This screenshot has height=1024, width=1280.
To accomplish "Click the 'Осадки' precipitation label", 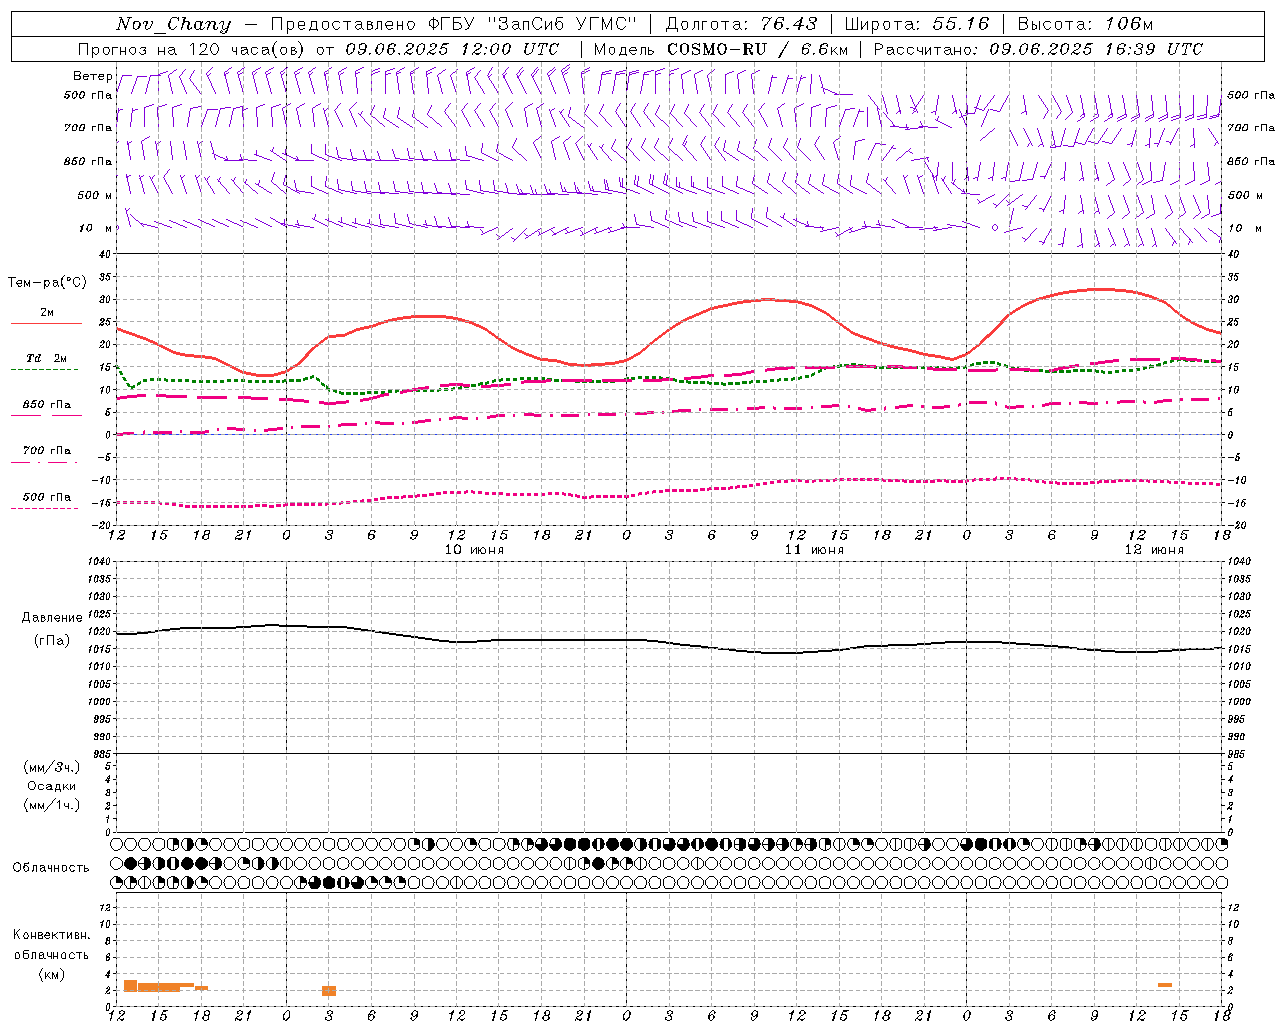I will click(x=52, y=786).
